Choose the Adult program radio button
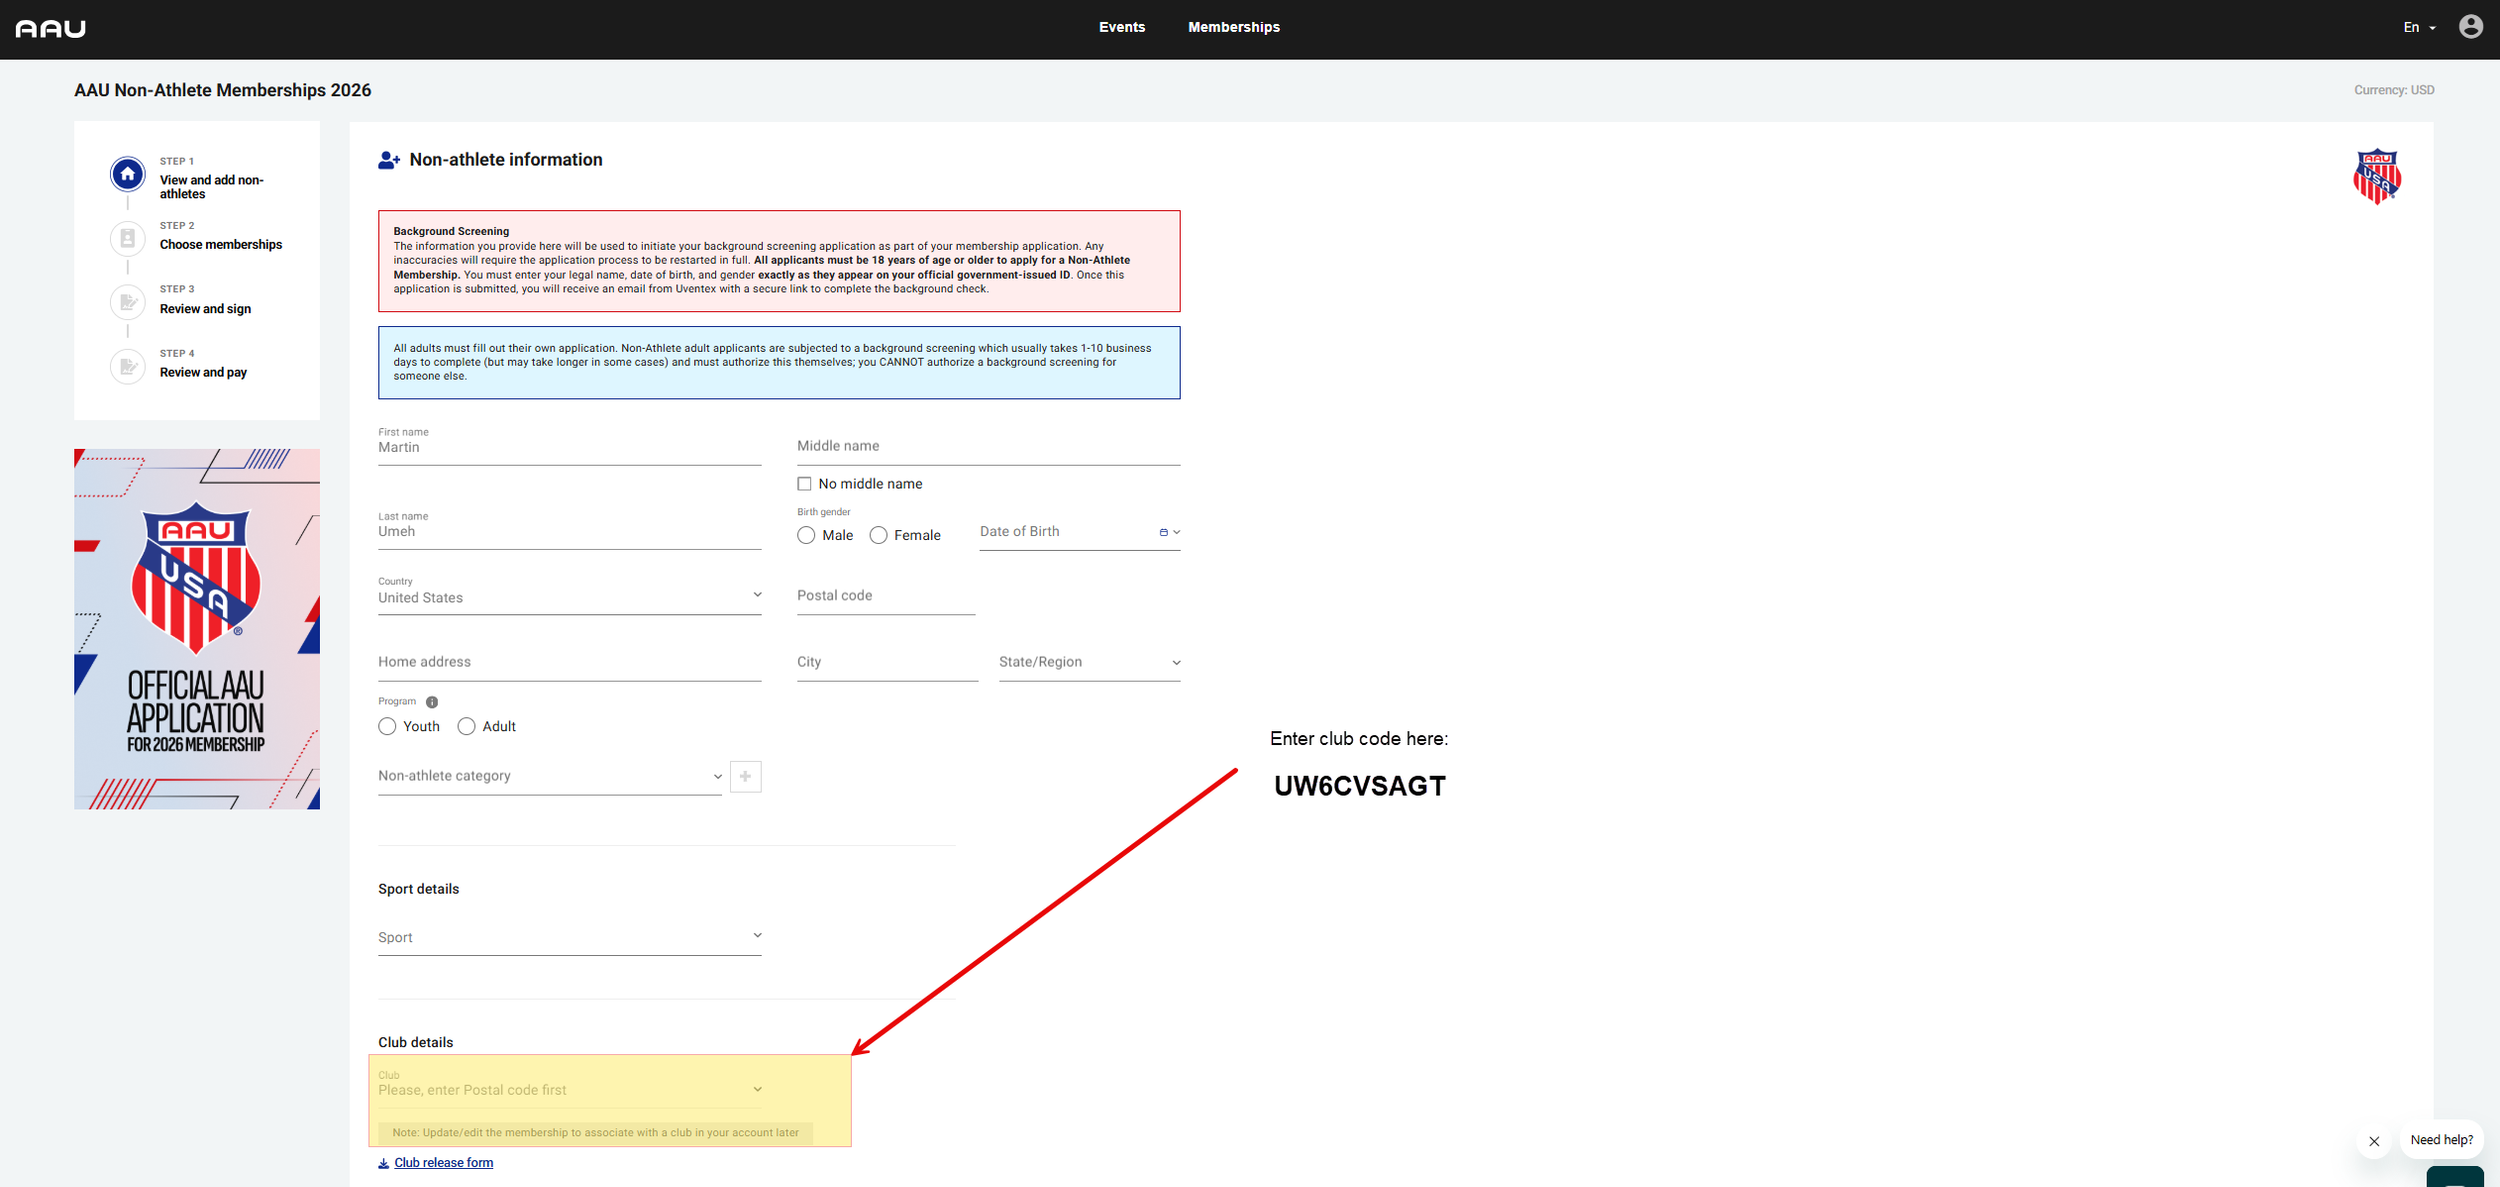 (x=467, y=727)
